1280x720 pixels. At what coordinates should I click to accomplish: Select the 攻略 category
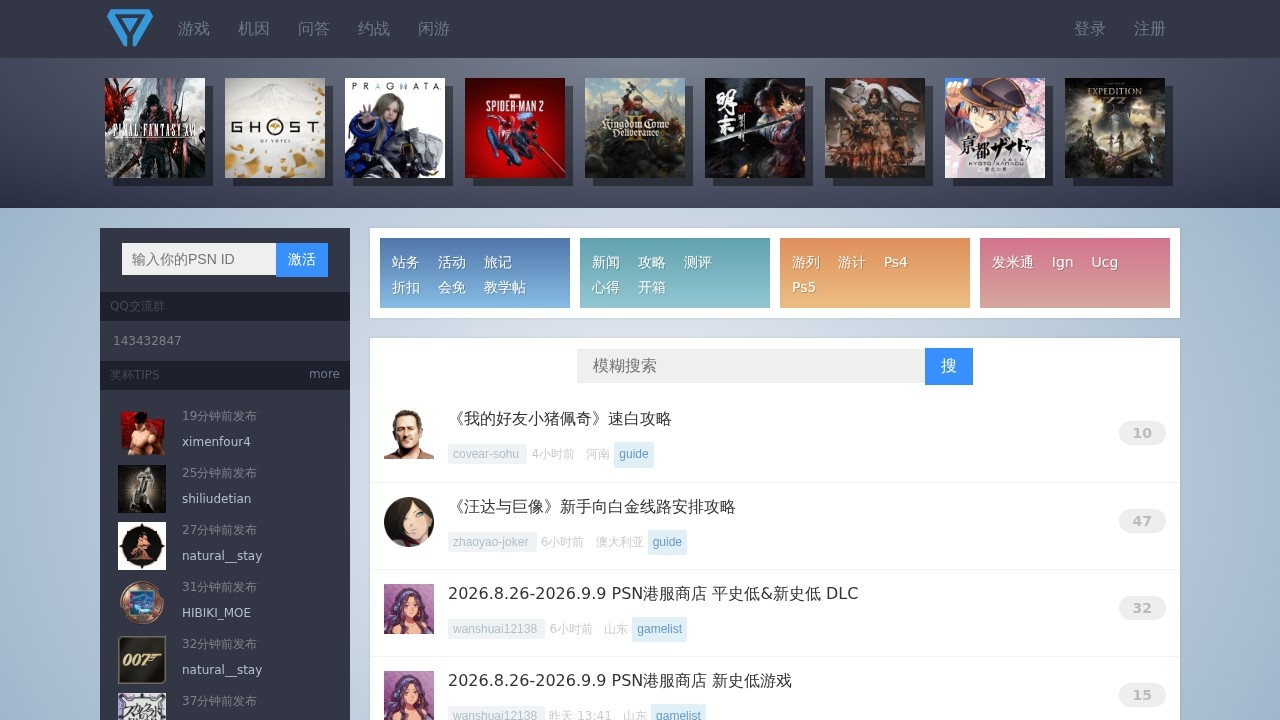pyautogui.click(x=652, y=262)
